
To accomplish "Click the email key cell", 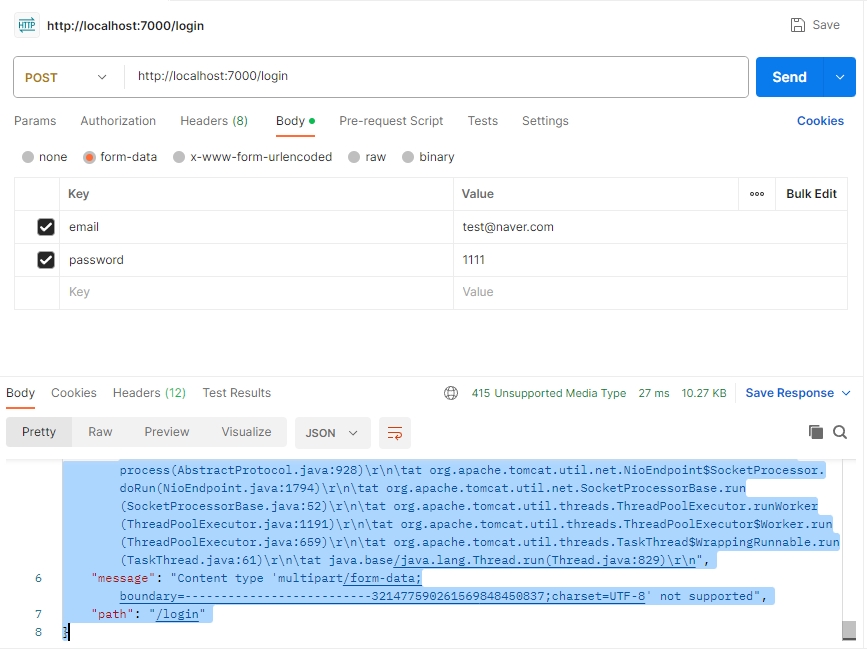I will [256, 227].
